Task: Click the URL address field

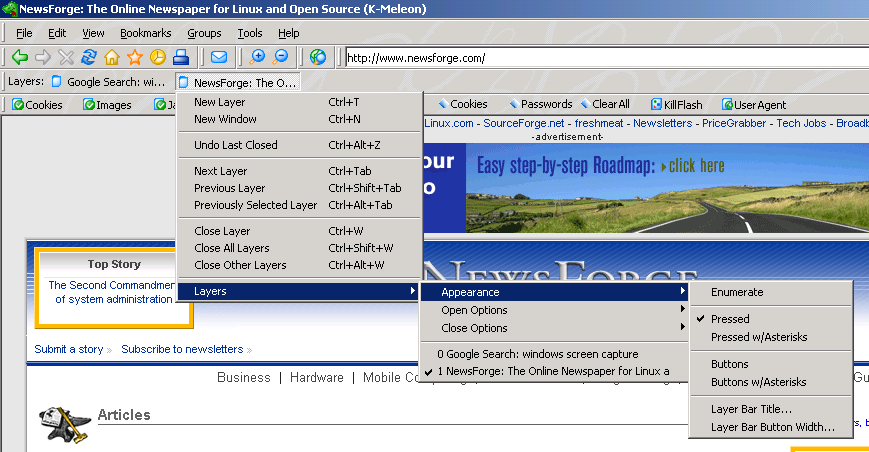Action: click(607, 58)
